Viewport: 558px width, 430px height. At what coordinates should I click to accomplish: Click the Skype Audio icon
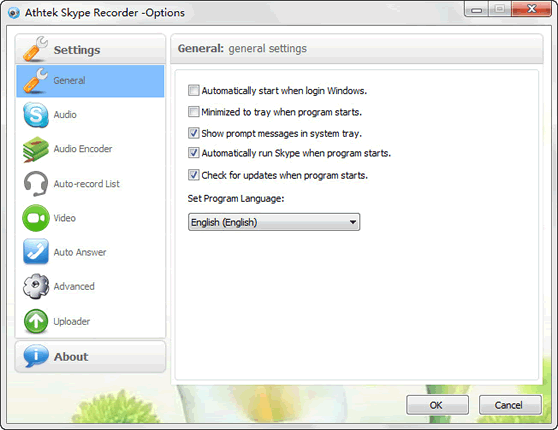pos(36,115)
